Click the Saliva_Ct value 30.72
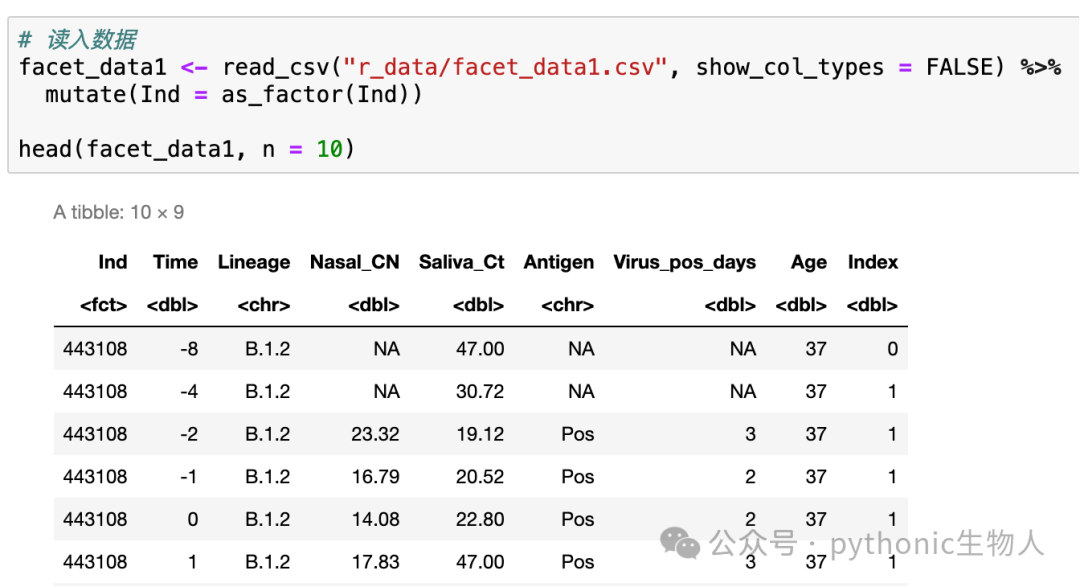The height and width of the screenshot is (587, 1080). [479, 391]
